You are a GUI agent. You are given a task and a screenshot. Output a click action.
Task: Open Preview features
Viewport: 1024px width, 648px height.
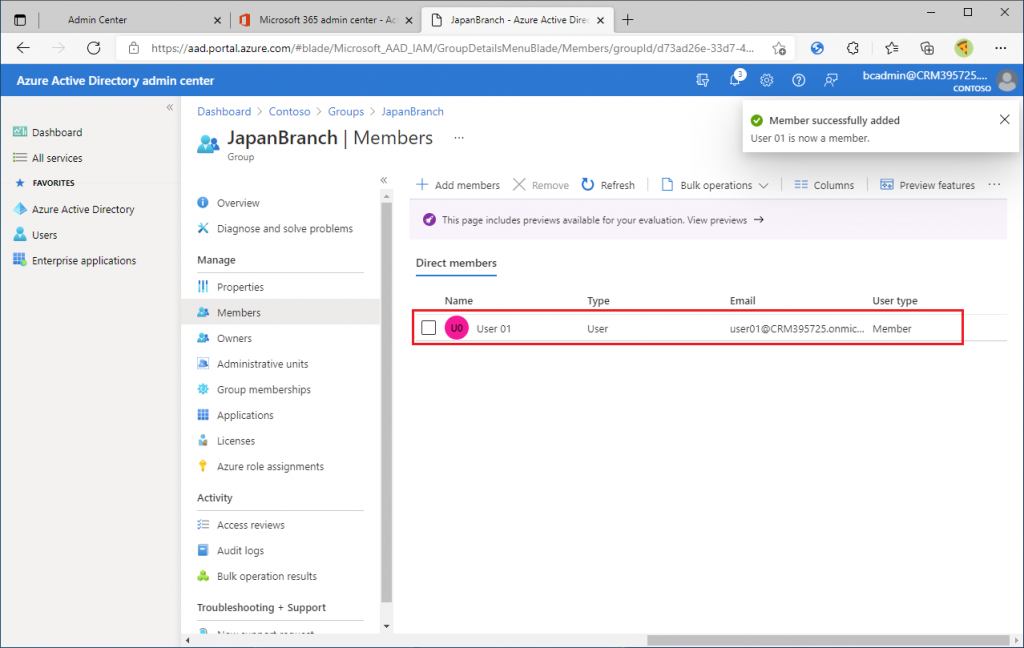(x=927, y=185)
